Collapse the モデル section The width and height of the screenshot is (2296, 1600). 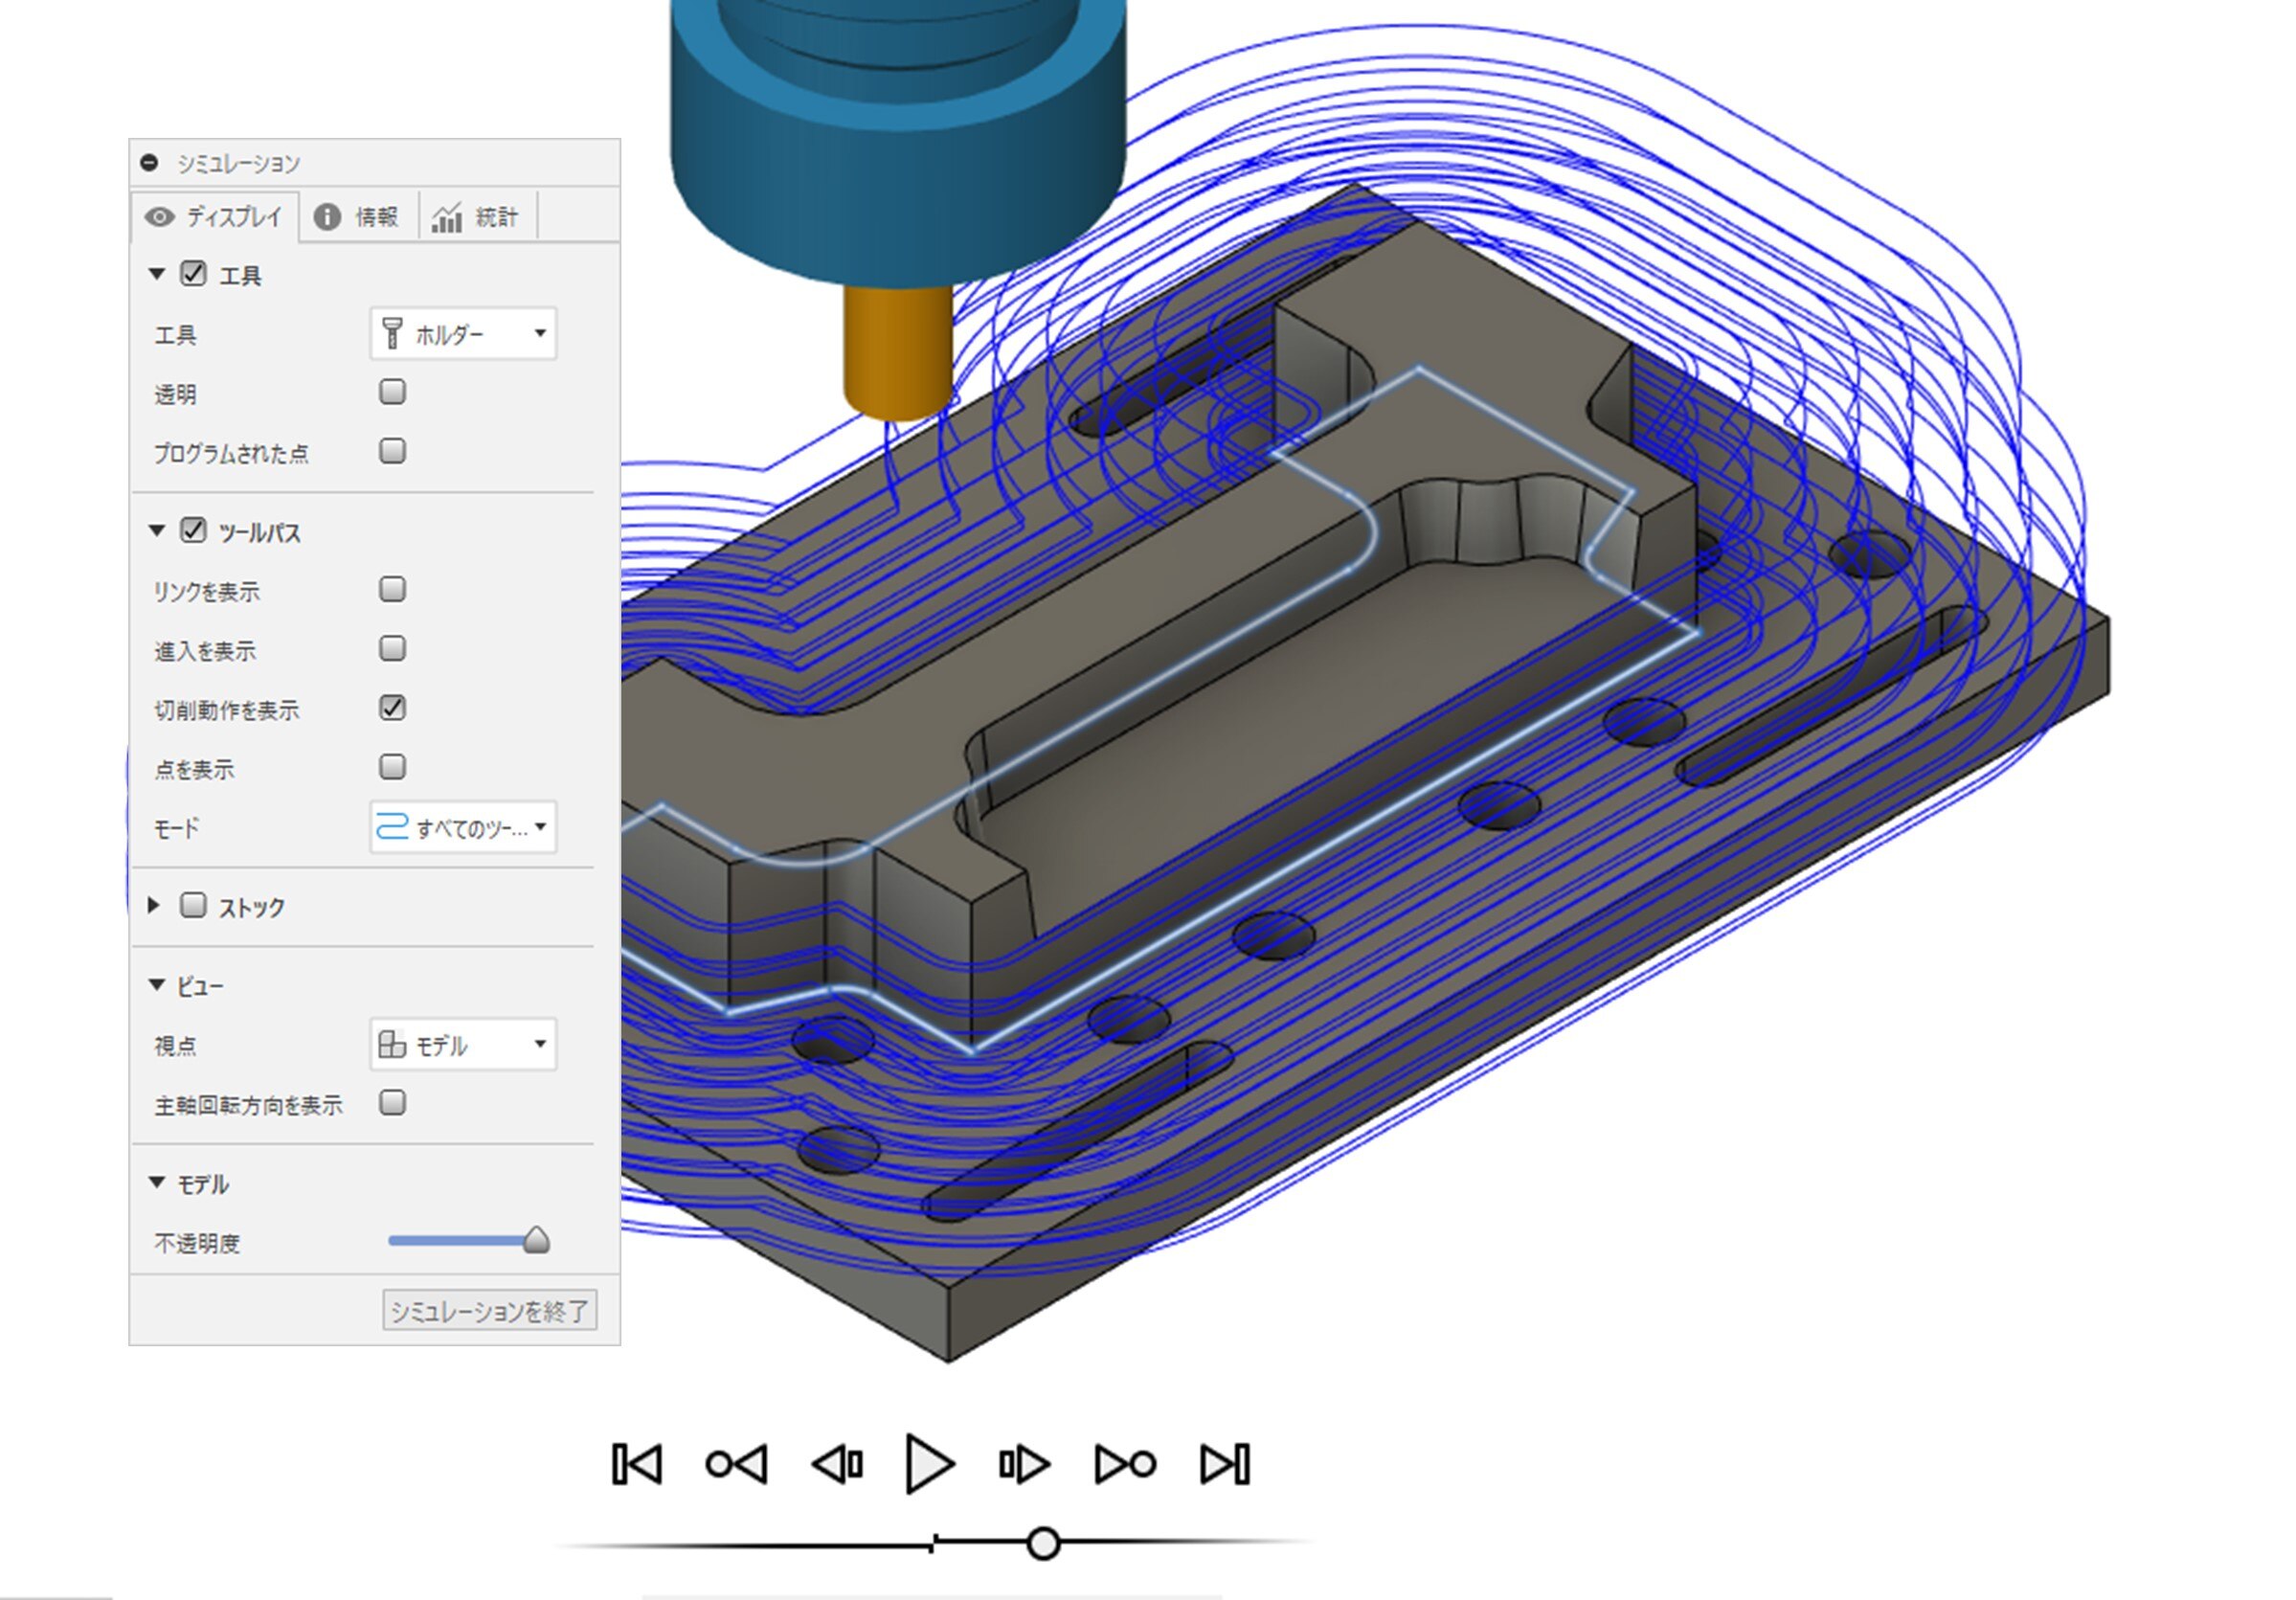point(156,1183)
